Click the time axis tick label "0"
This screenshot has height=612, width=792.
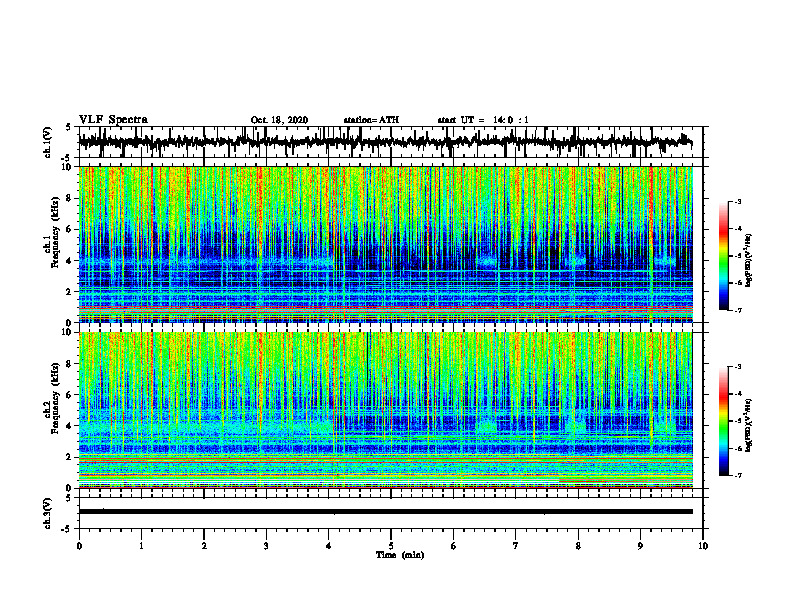click(79, 546)
